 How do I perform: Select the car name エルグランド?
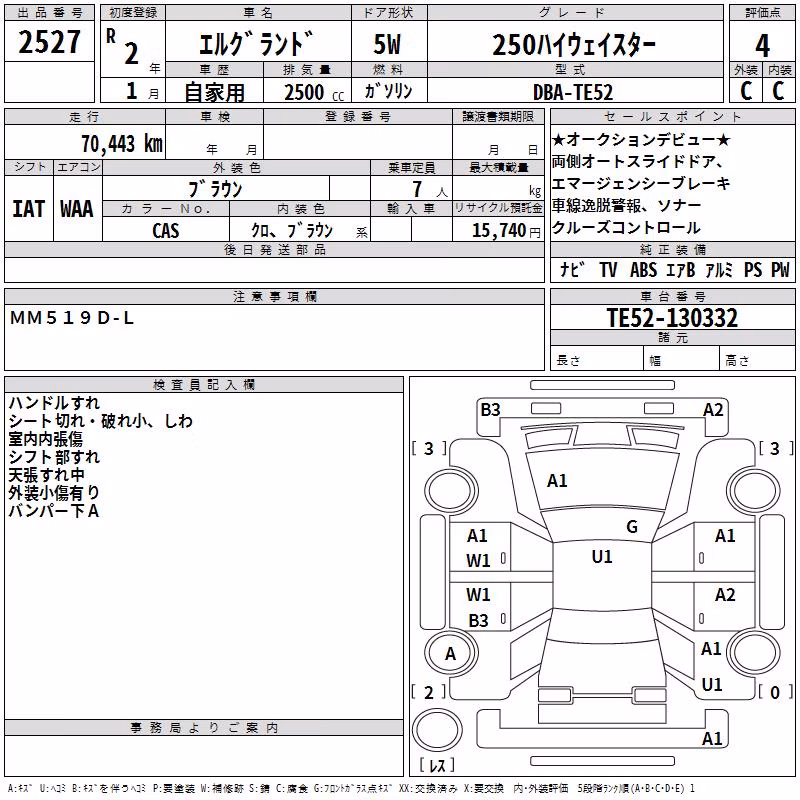point(255,44)
